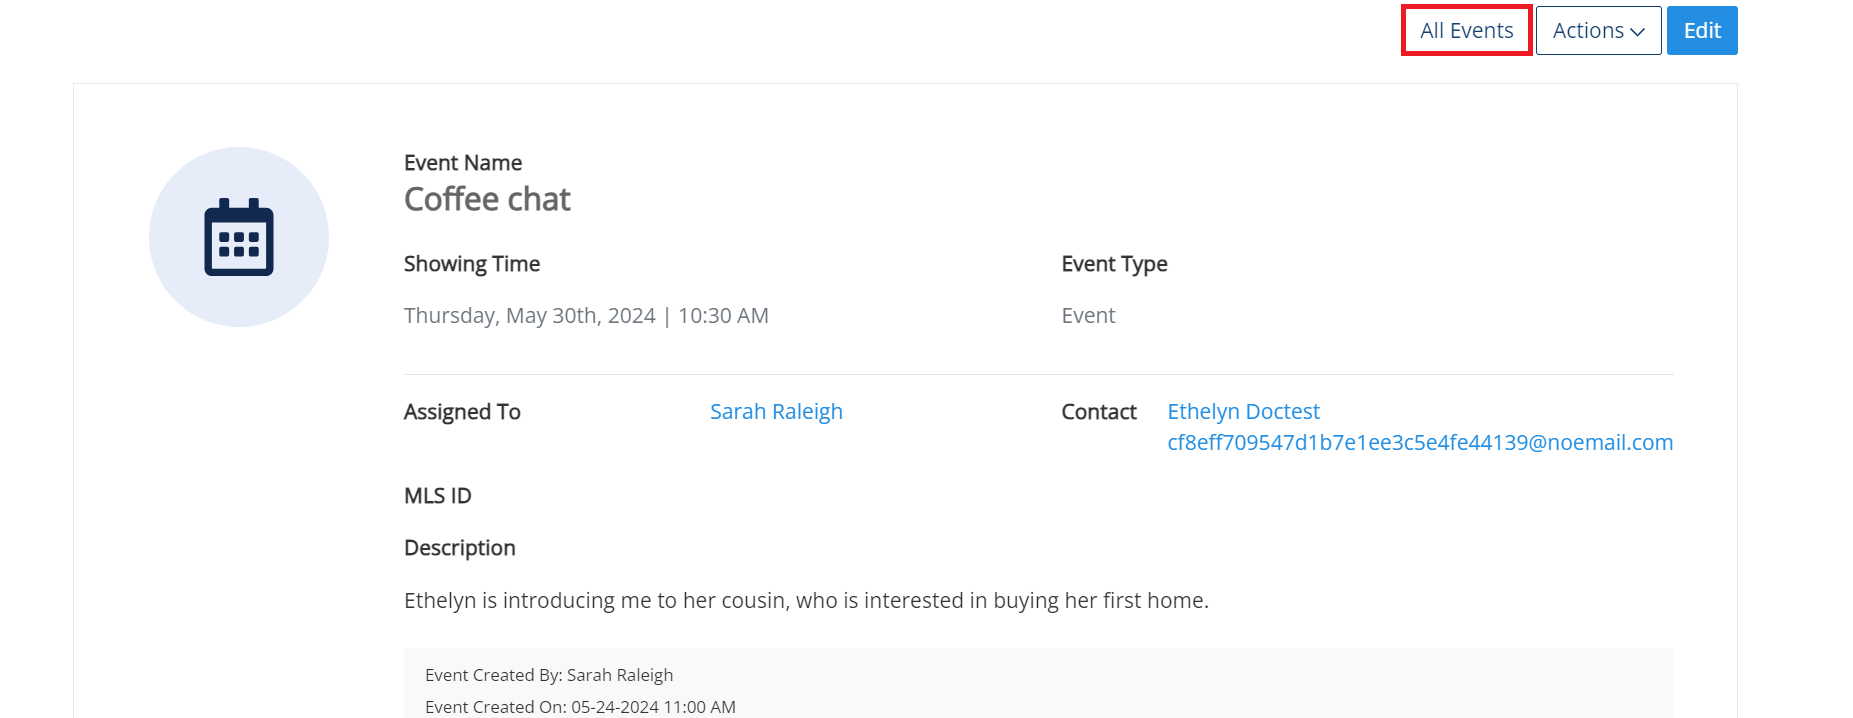Screen dimensions: 1853x718
Task: Click the All Events button
Action: click(x=1465, y=30)
